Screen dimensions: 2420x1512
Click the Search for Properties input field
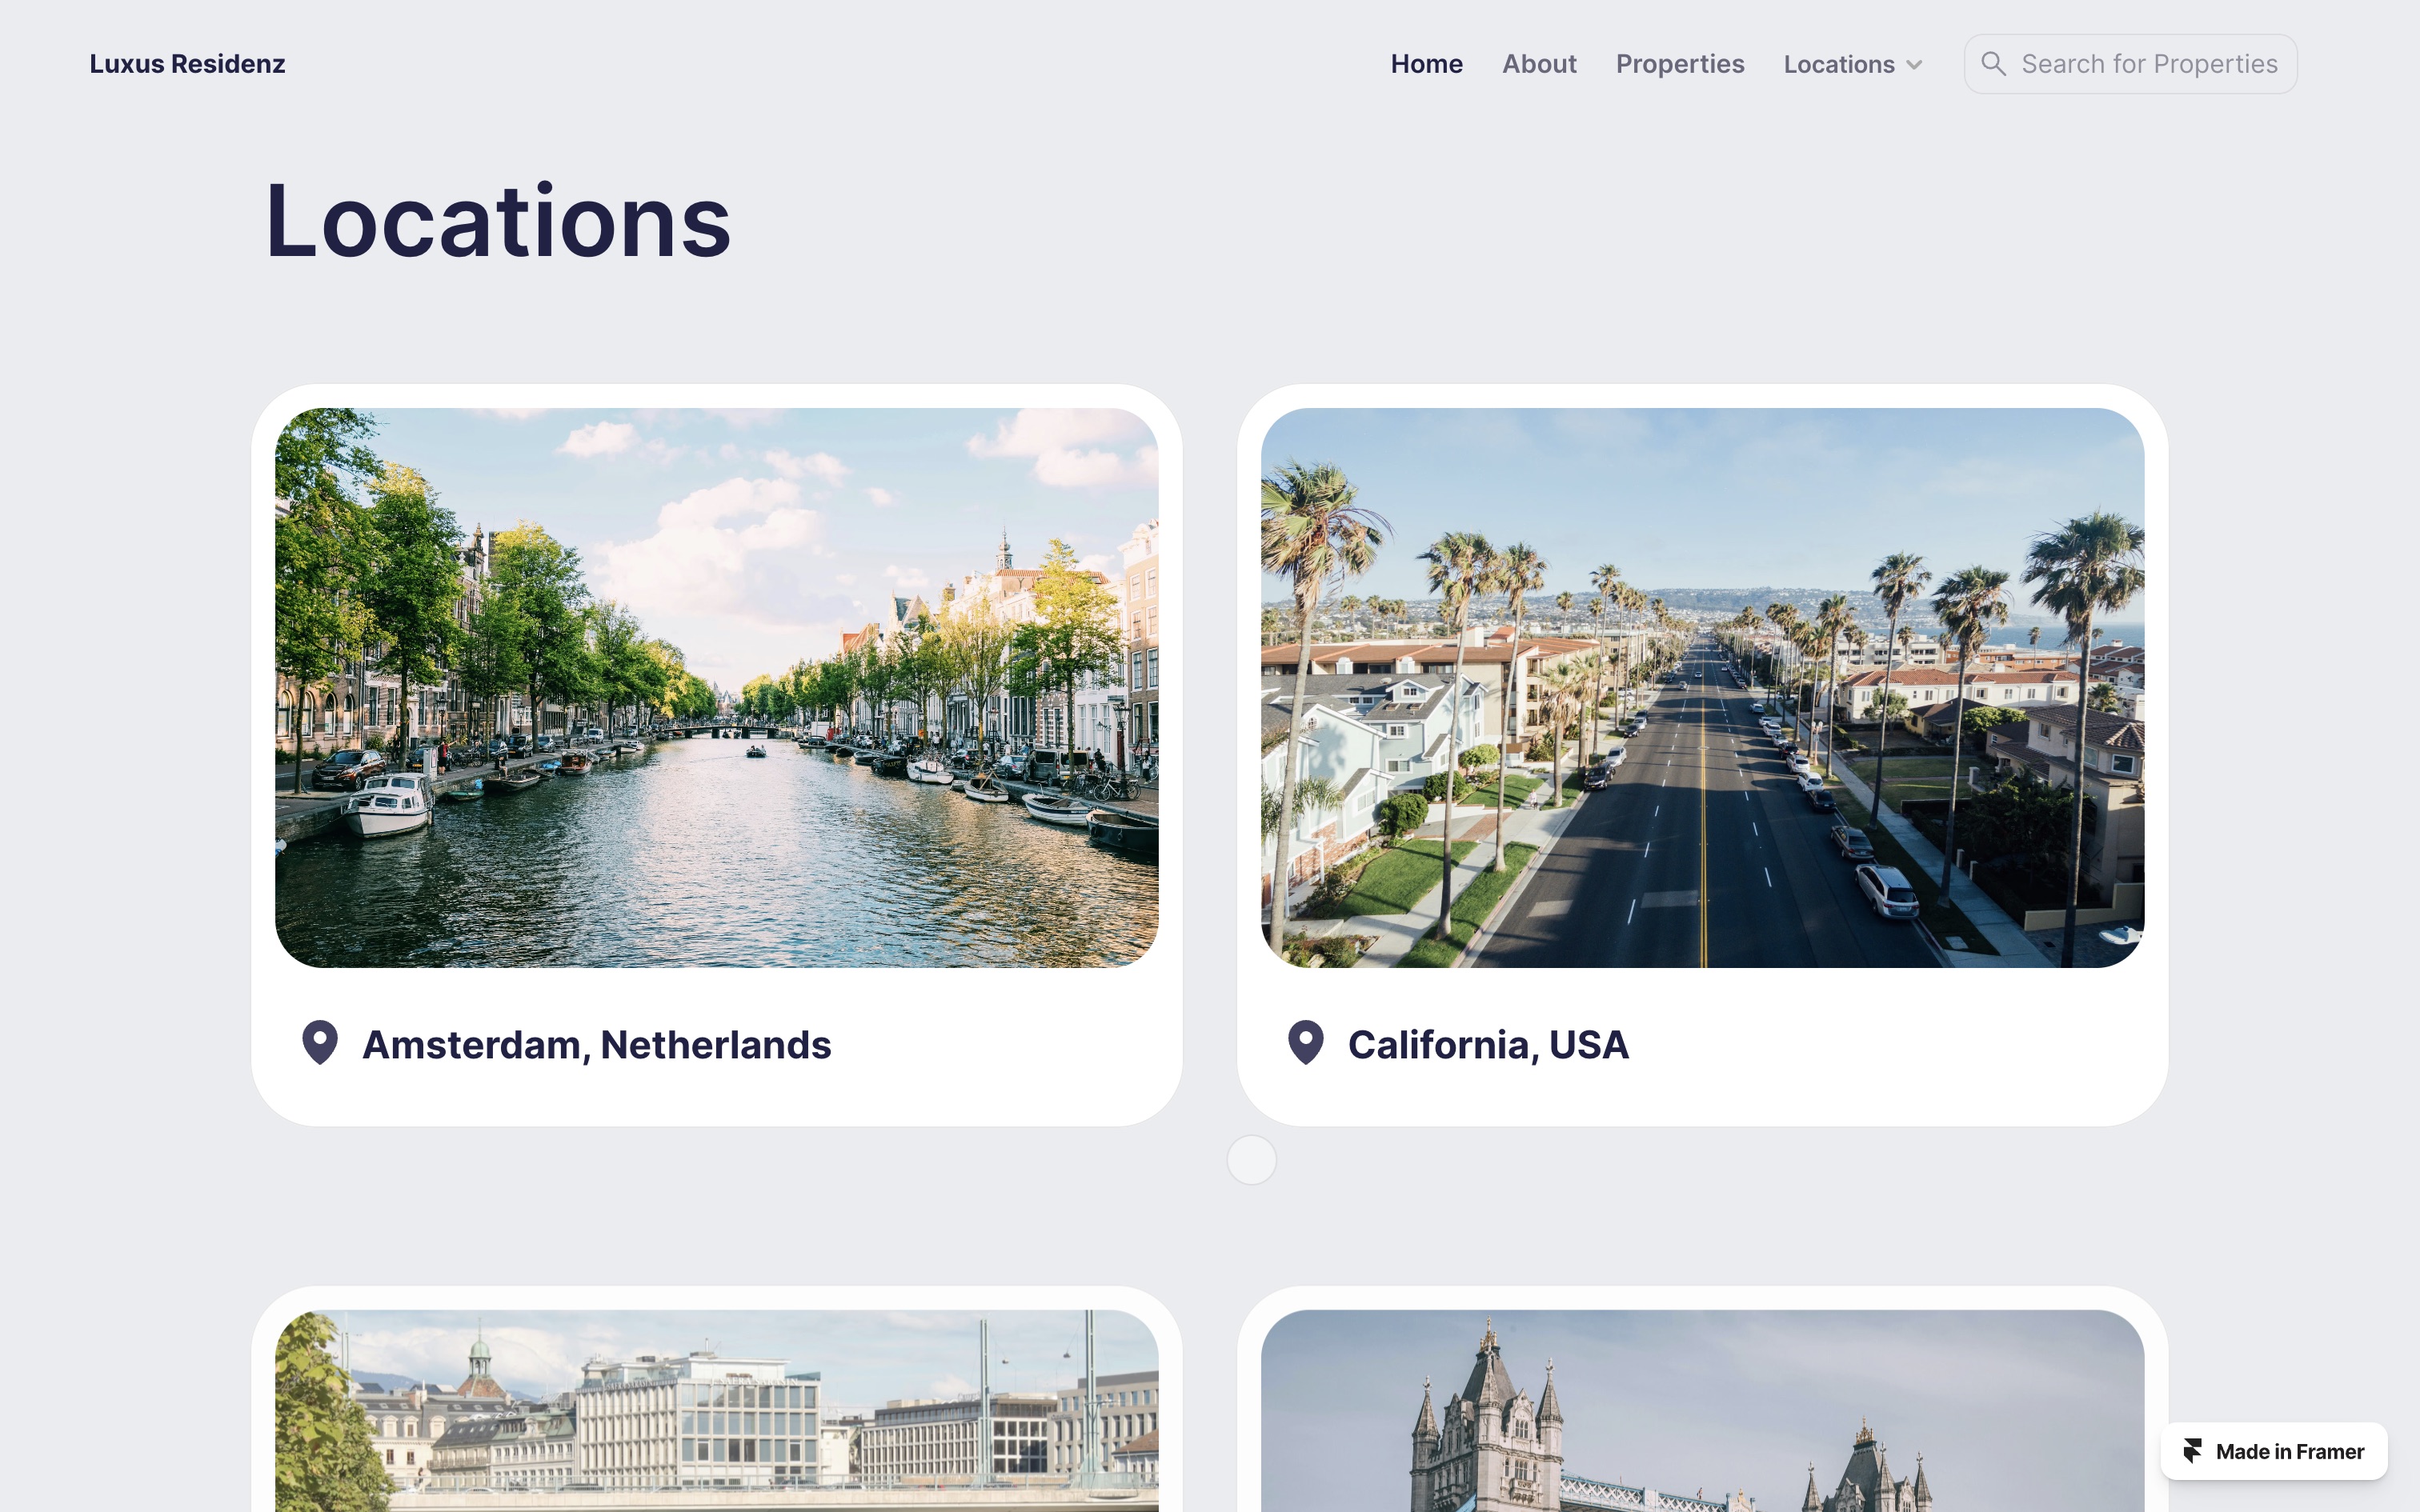point(2150,63)
